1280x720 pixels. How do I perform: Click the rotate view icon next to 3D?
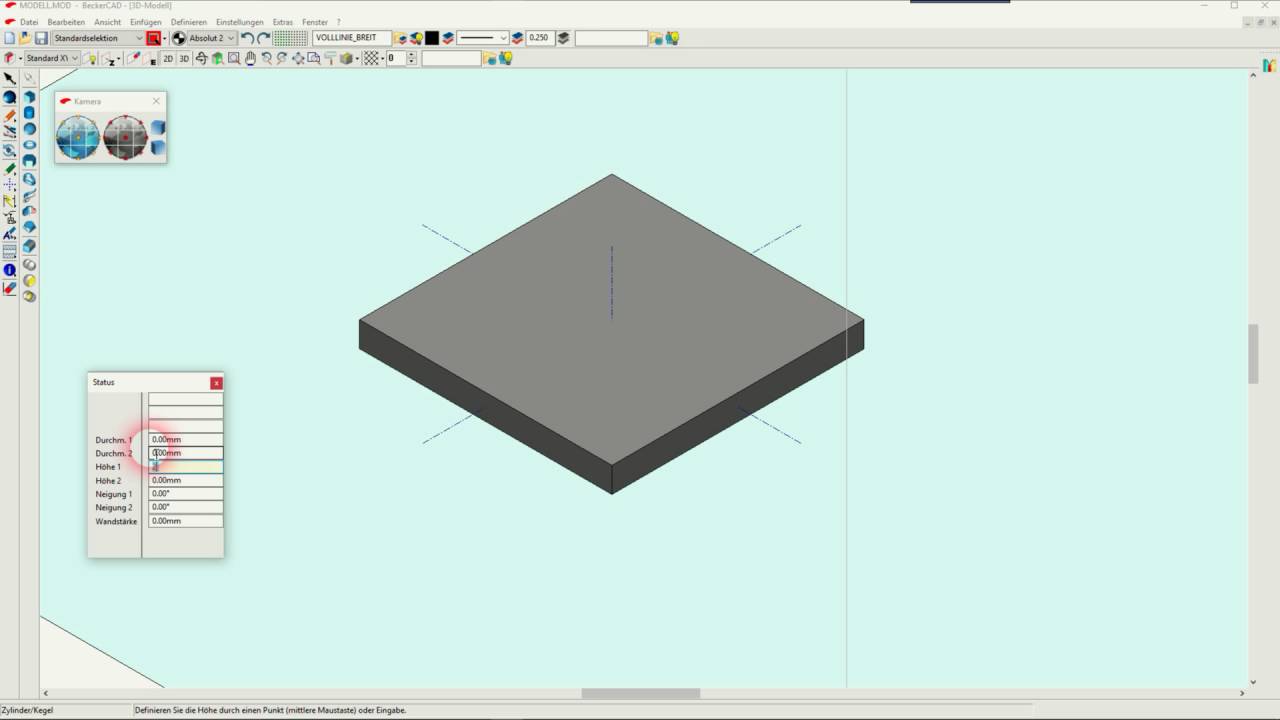(x=201, y=58)
